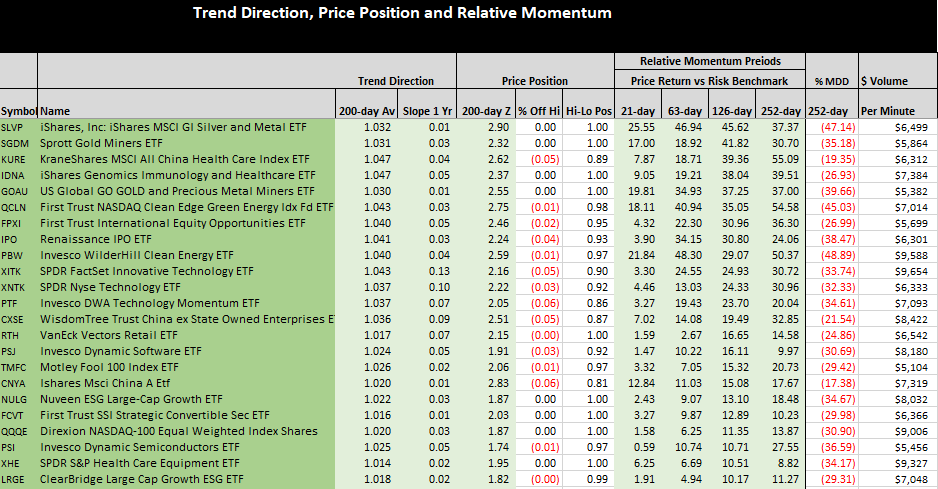Select the '200-day Z' column header
Image resolution: width=938 pixels, height=489 pixels.
coord(486,110)
